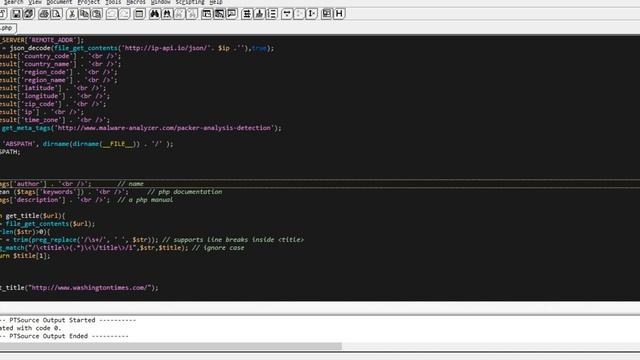Click the Save All toolbar icon
Viewport: 640px width, 360px height.
29,14
